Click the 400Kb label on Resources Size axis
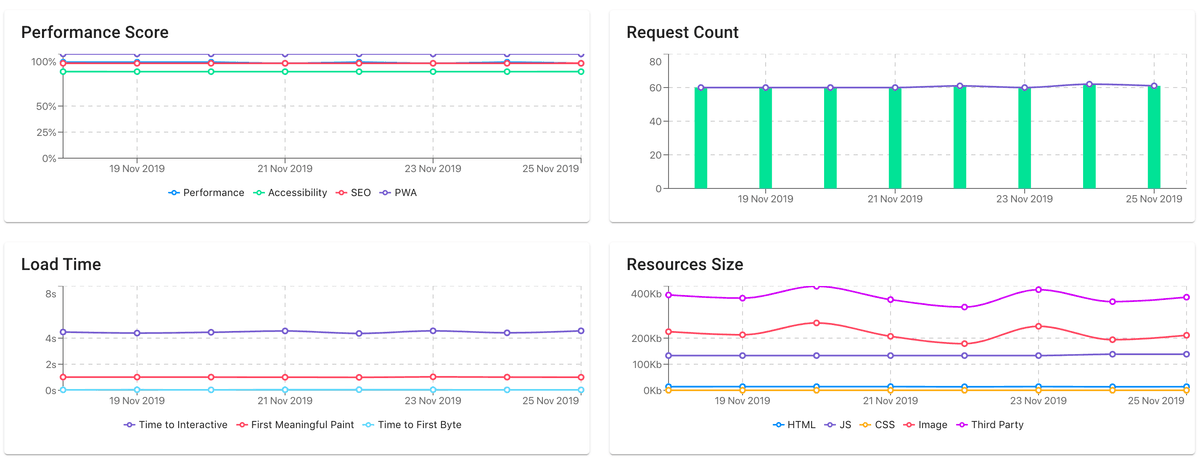1200x461 pixels. pyautogui.click(x=645, y=294)
